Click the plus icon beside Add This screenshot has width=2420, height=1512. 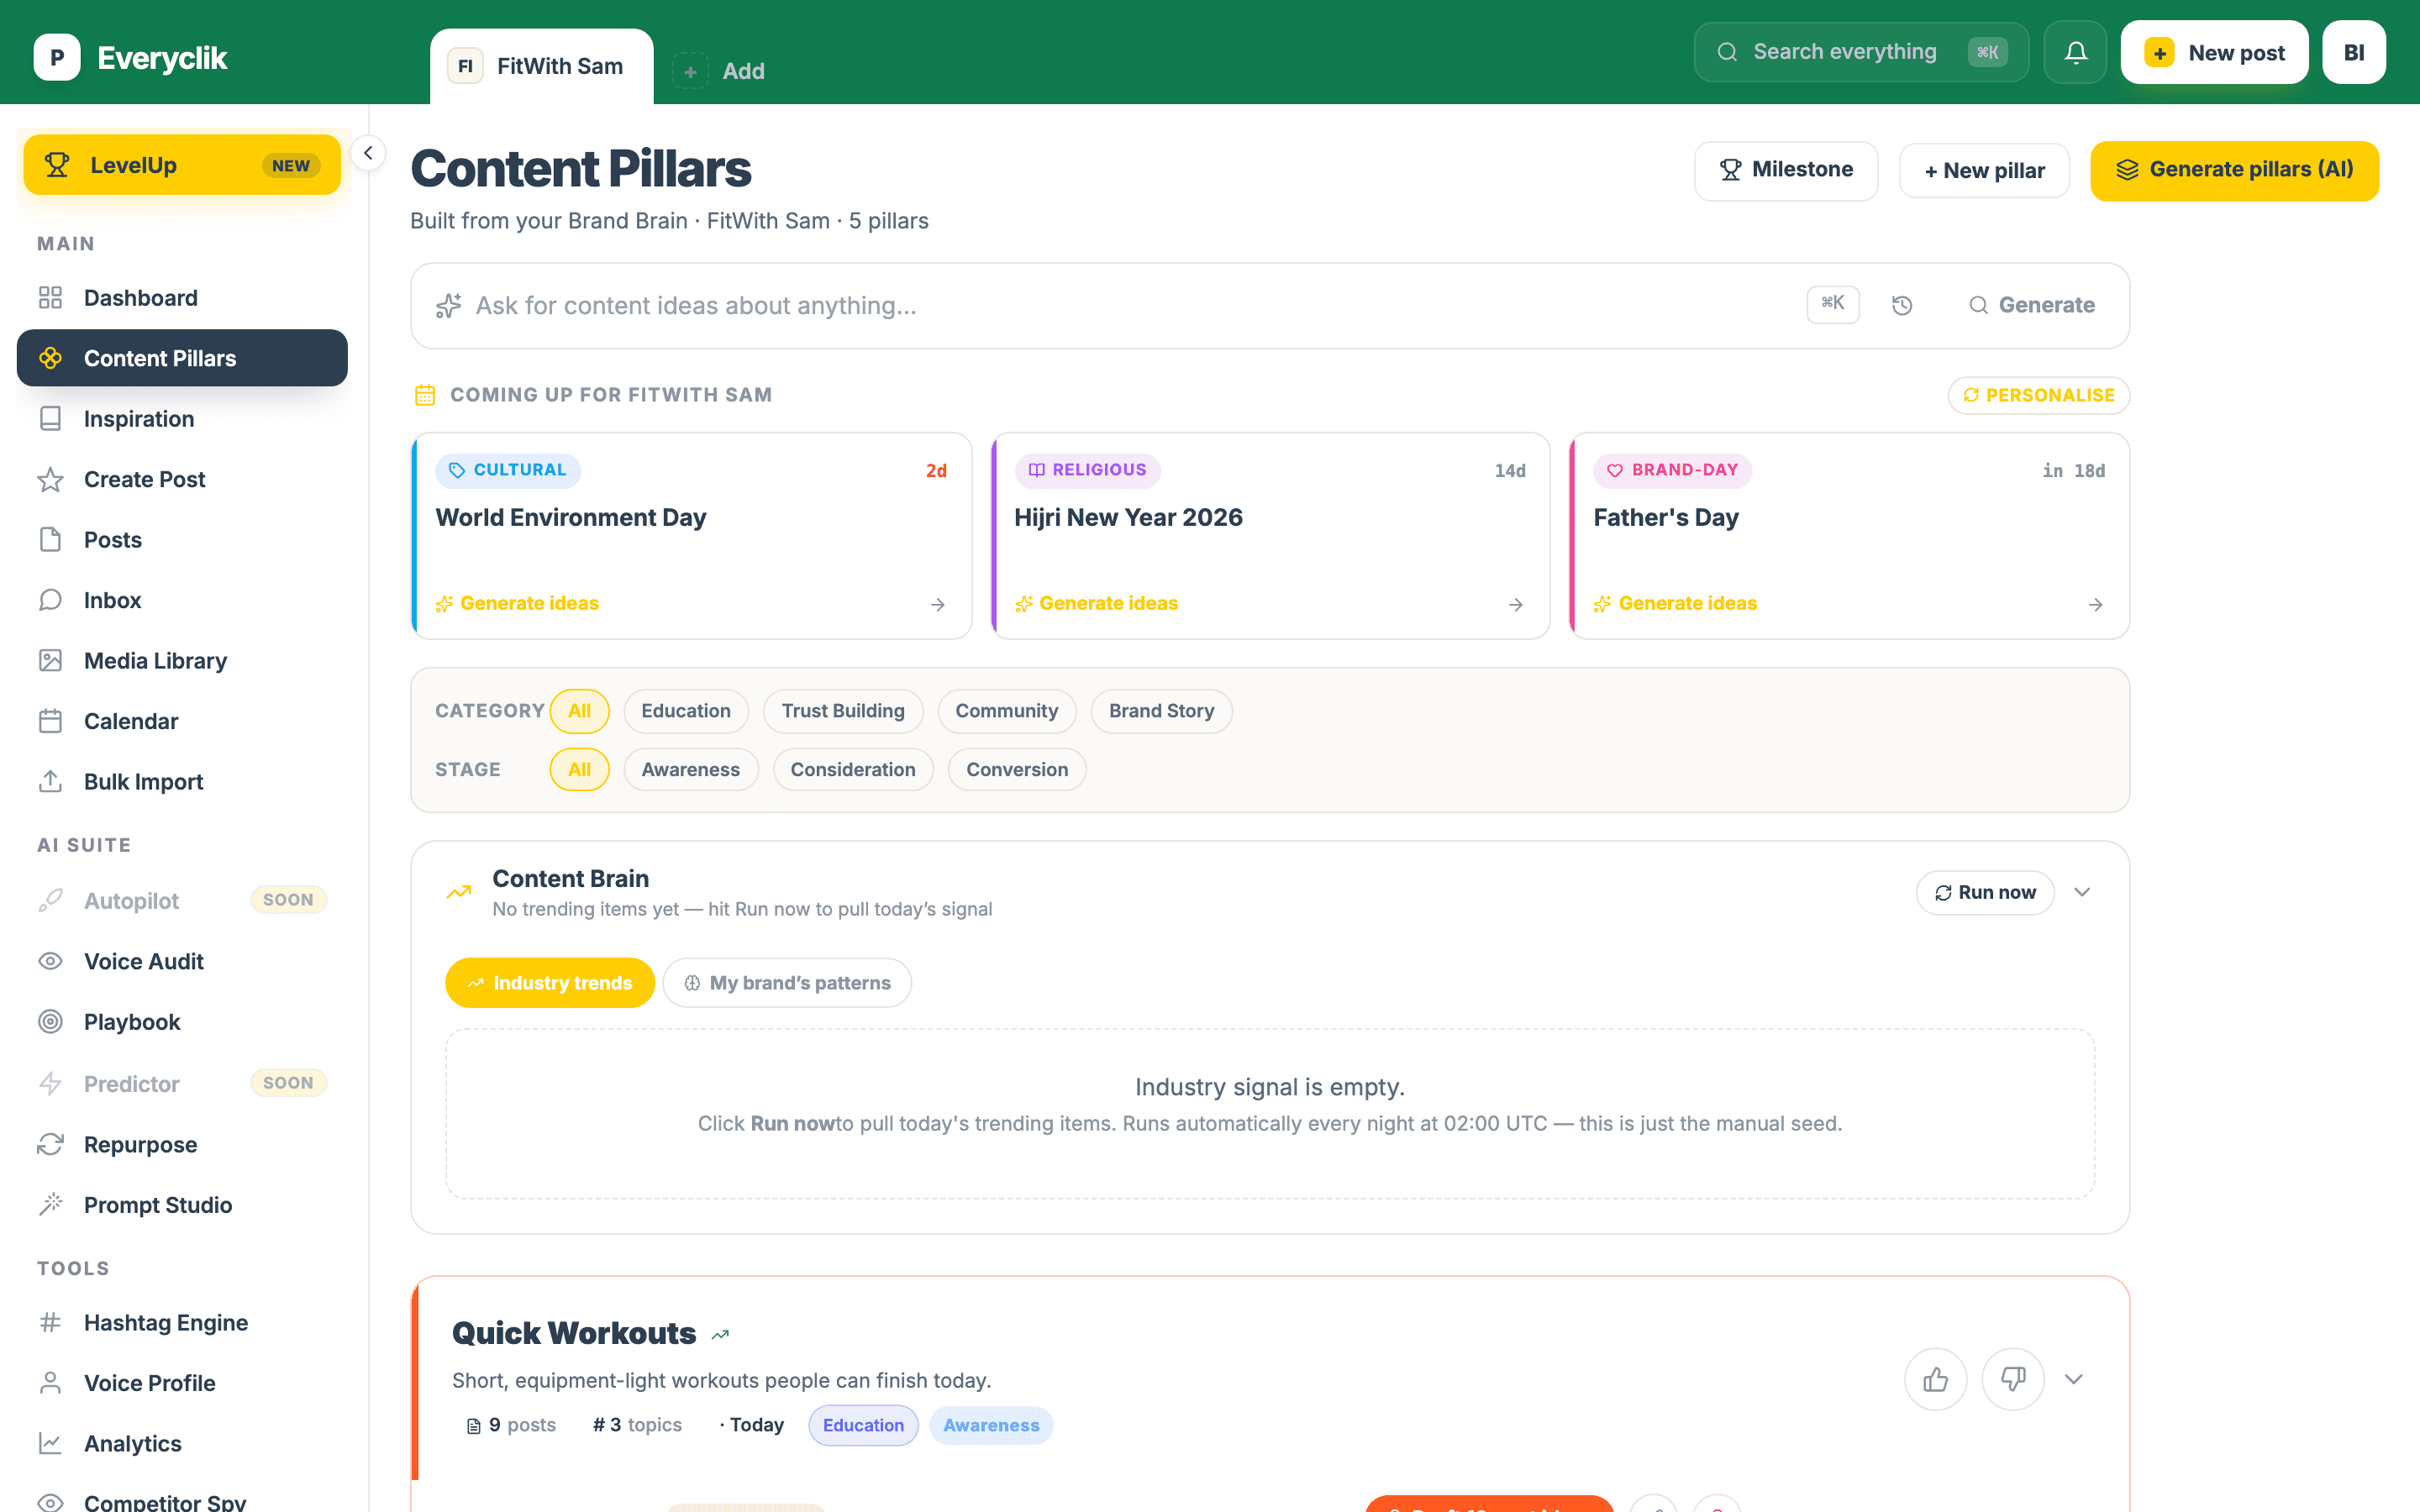690,71
